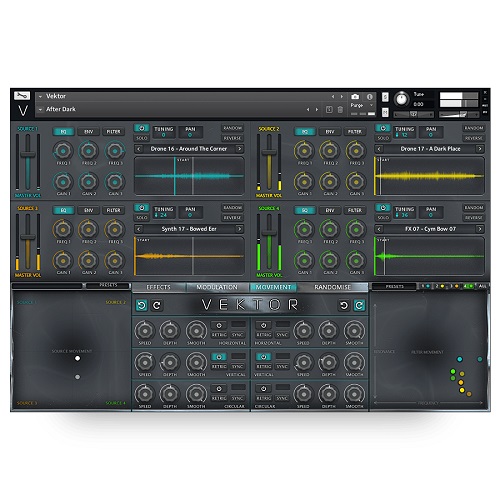This screenshot has width=500, height=500.
Task: Click the highlighted counter-clockwise loop icon left of VEKTOR
Action: click(x=142, y=305)
